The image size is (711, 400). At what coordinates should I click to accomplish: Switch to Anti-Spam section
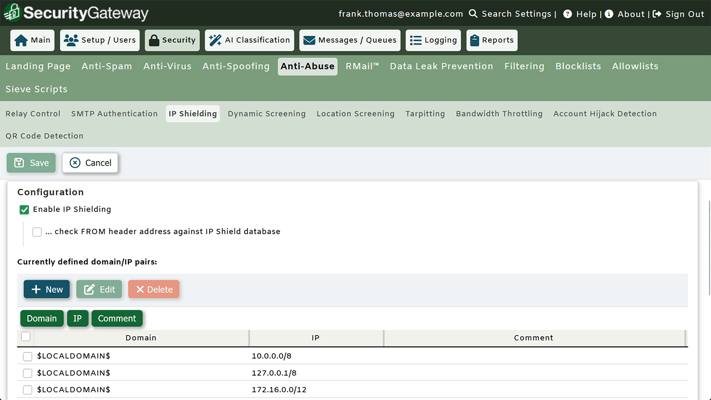point(107,66)
